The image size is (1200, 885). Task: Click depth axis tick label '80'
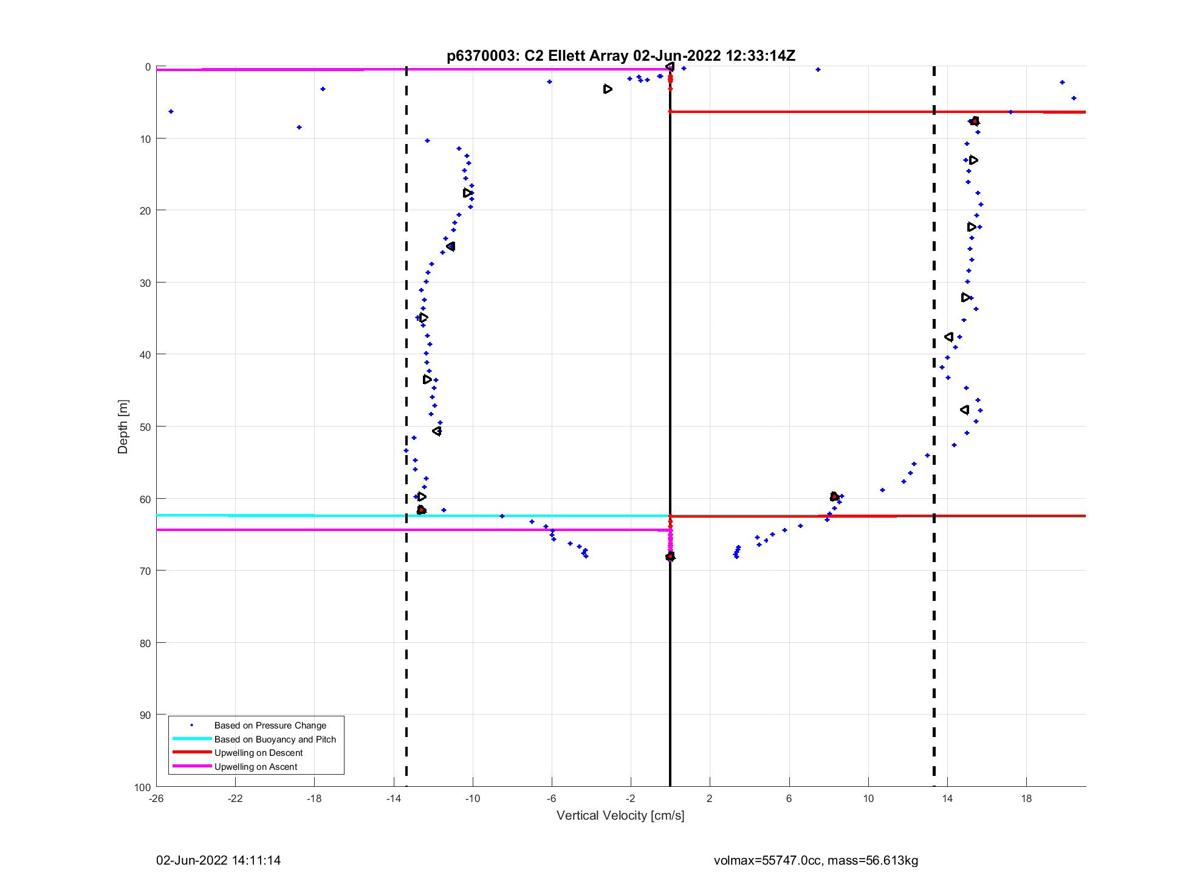pos(145,643)
